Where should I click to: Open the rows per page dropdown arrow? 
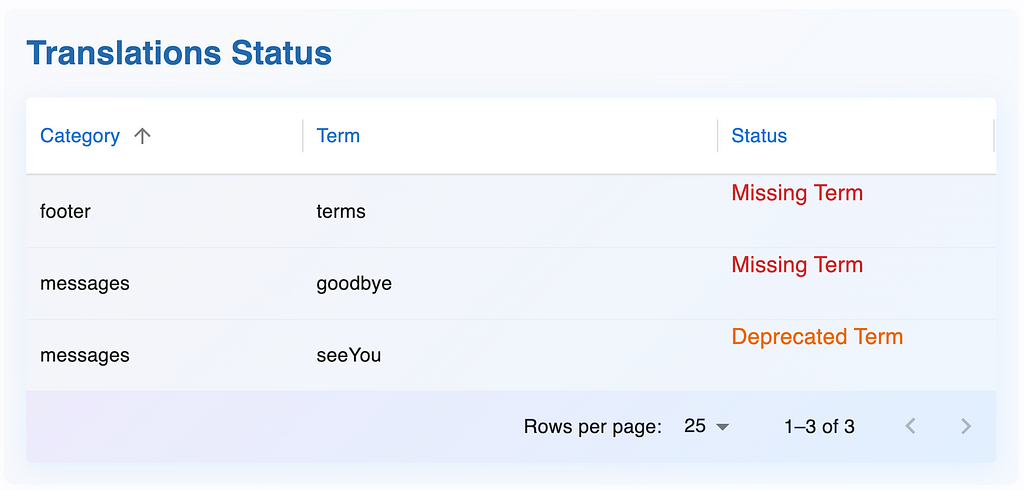coord(722,427)
